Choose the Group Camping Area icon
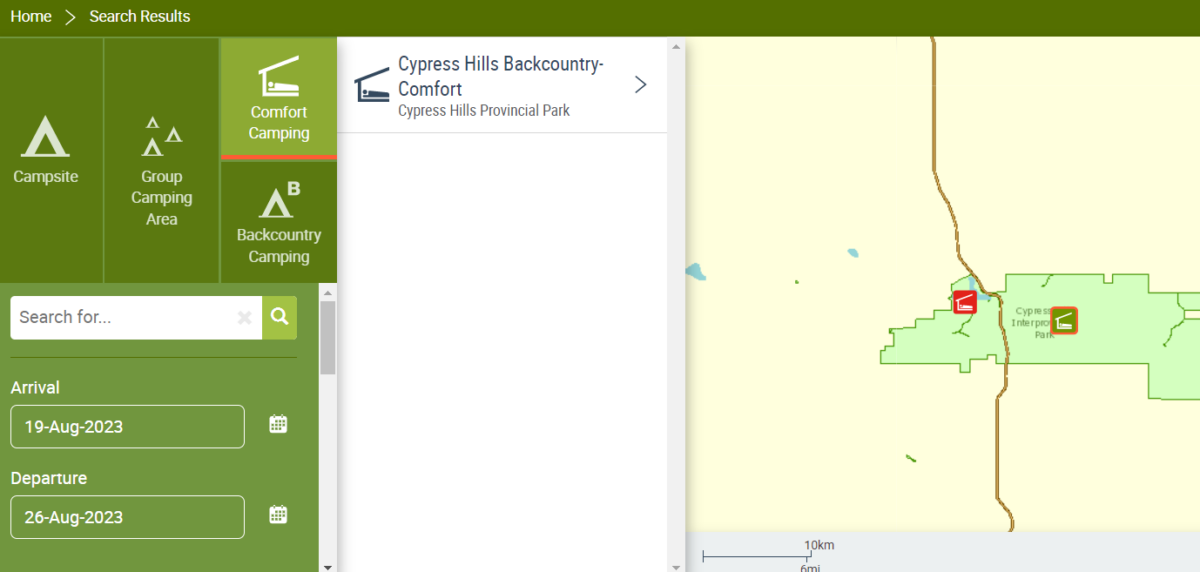 (x=161, y=137)
